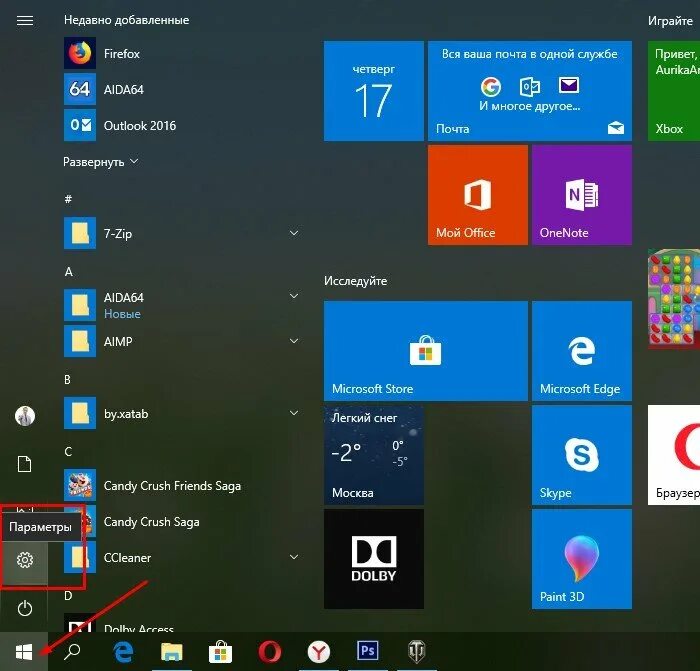Expand the 7-Zip folder chevron
The height and width of the screenshot is (671, 700).
point(294,233)
